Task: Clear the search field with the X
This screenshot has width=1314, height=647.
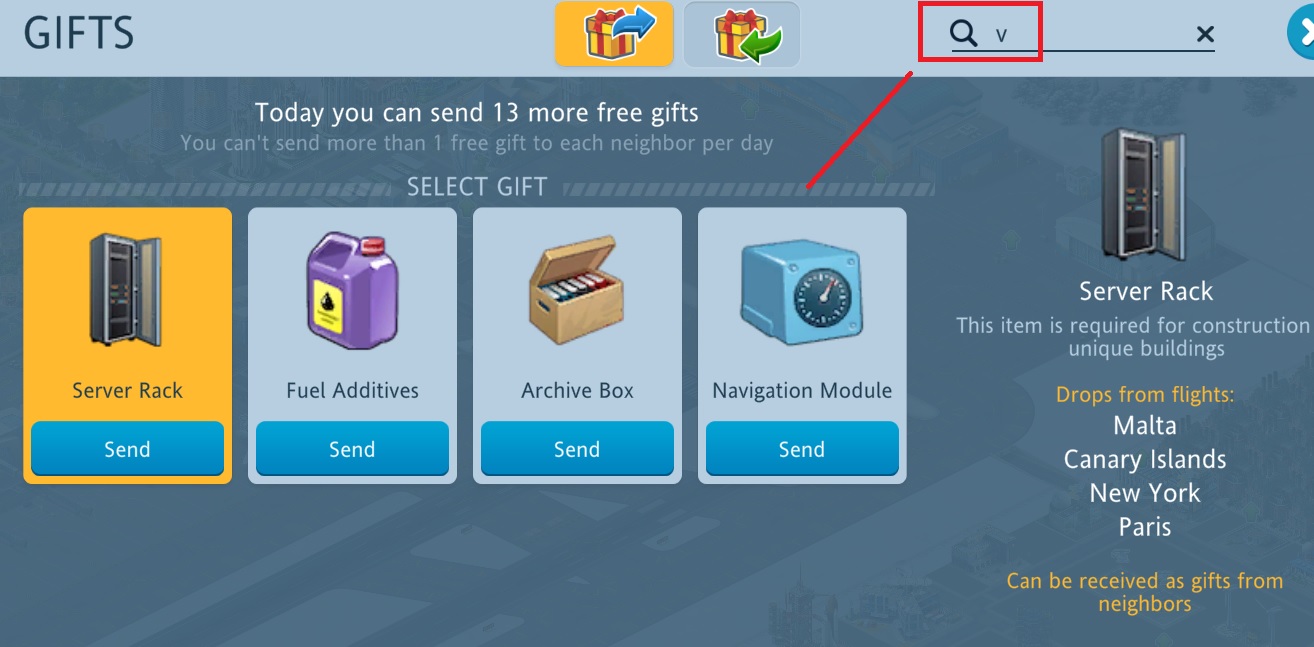Action: pyautogui.click(x=1205, y=35)
